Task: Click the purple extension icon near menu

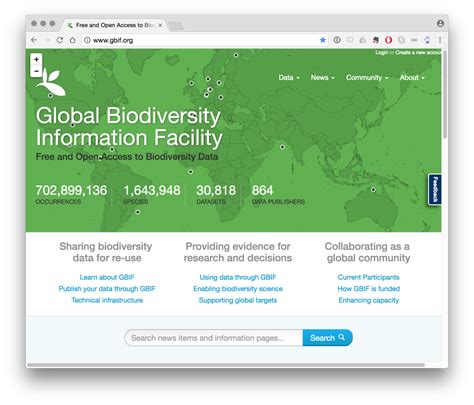Action: tap(427, 40)
